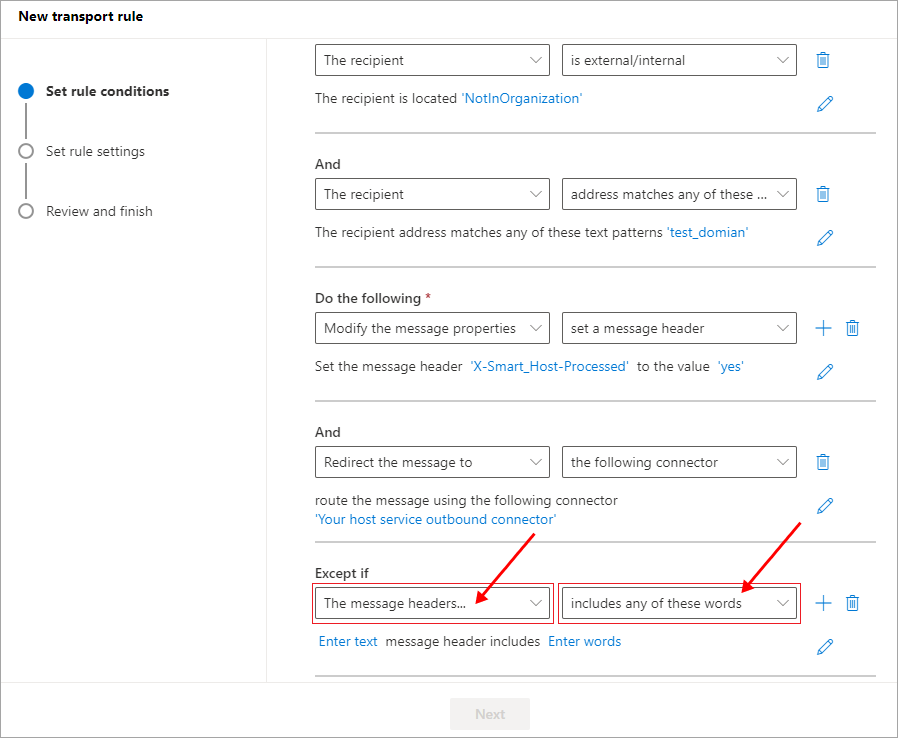The image size is (898, 738).
Task: Edit the X-Smart_Host-Processed header action
Action: coord(825,372)
